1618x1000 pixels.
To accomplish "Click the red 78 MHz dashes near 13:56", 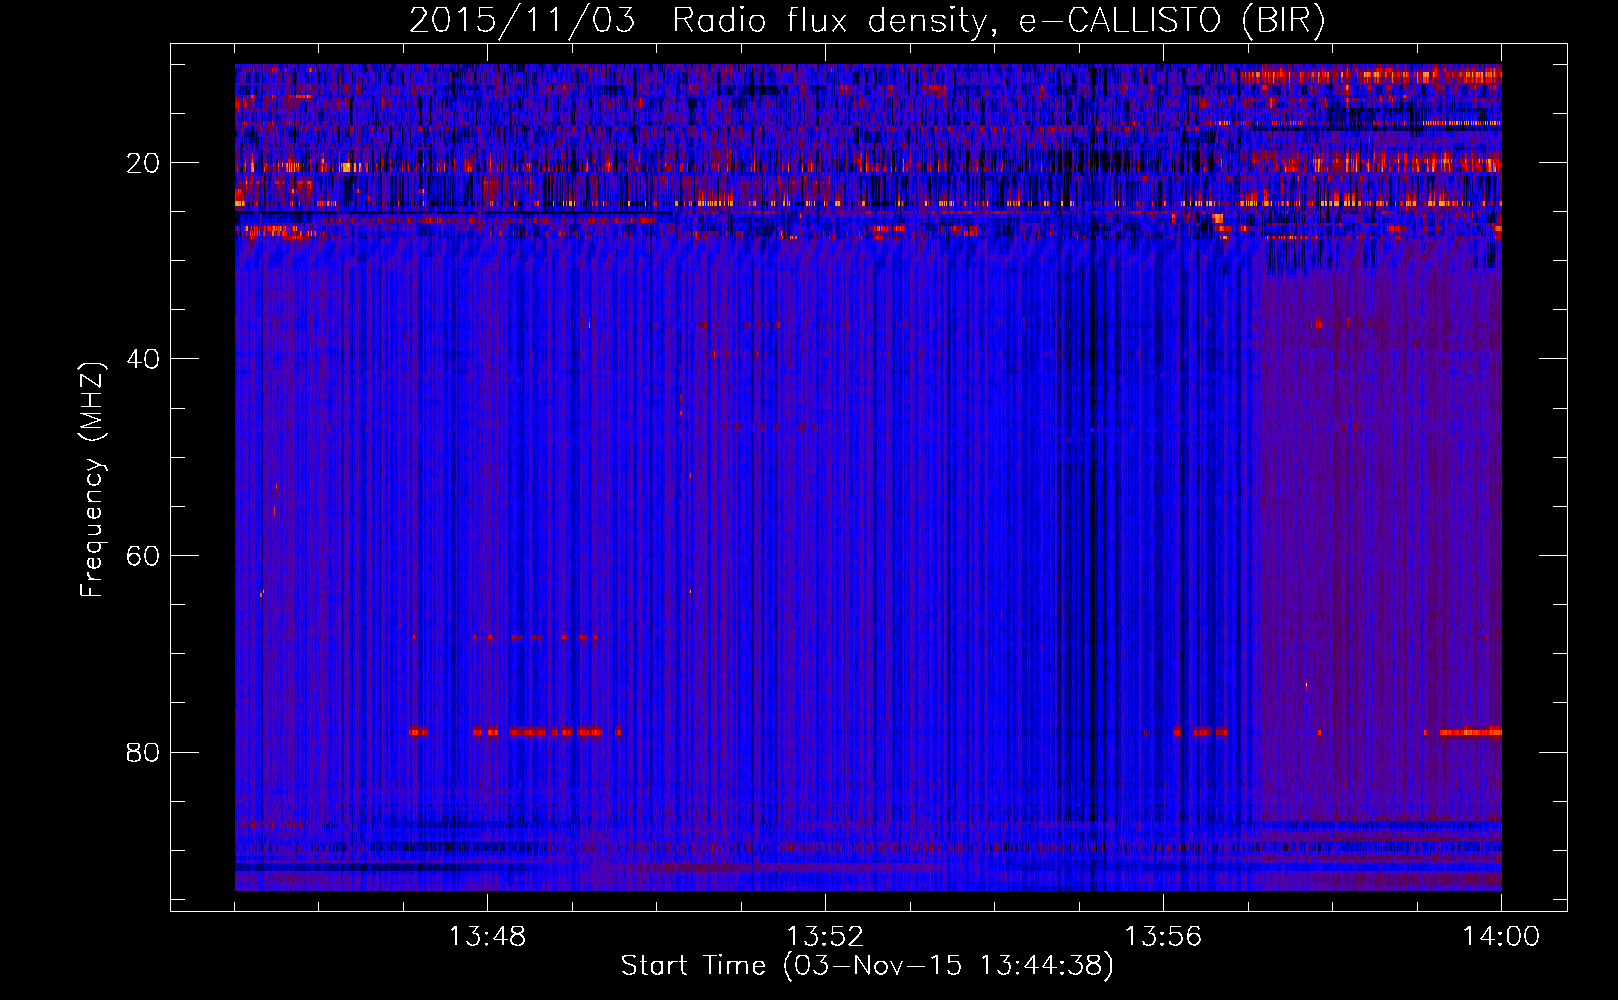I will 1200,732.
